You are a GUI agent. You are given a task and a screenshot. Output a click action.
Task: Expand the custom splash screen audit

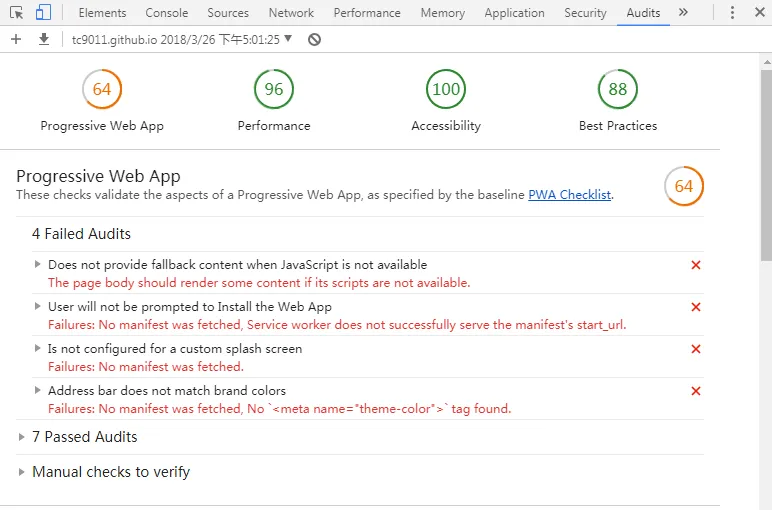click(x=174, y=349)
